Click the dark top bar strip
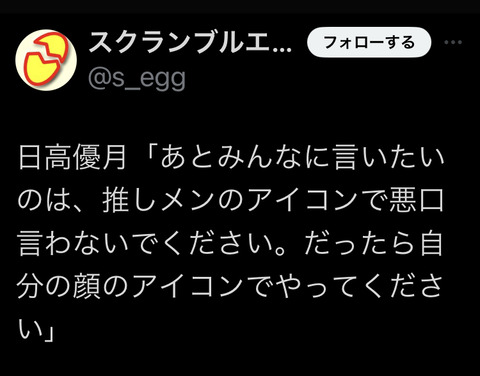The image size is (480, 376). pos(240,6)
